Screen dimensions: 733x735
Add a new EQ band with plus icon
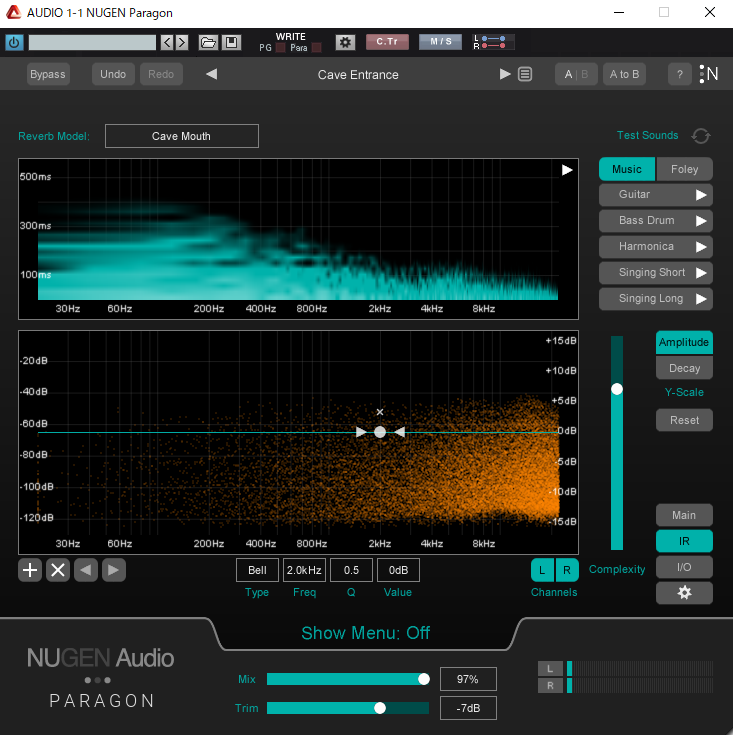[x=31, y=570]
